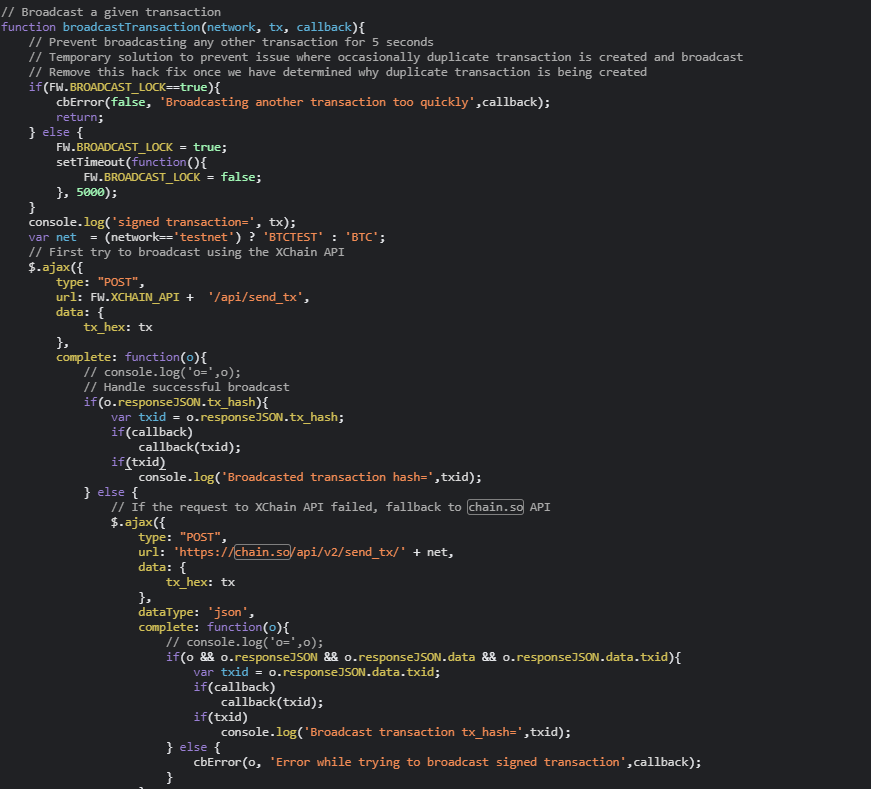Click the '// Broadcast a given transaction' comment

click(111, 12)
